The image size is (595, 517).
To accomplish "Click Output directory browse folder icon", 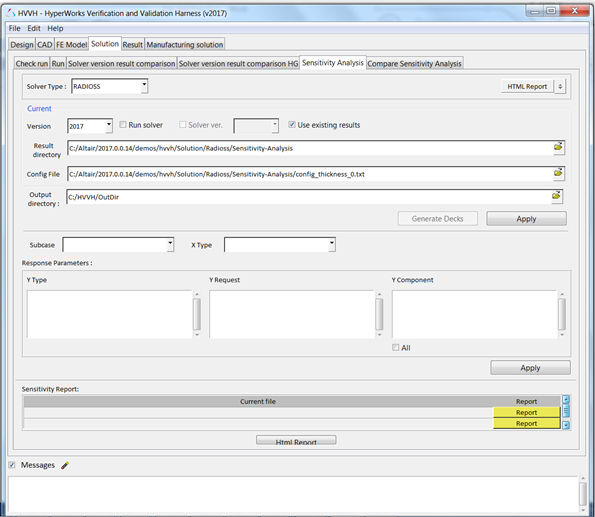I will (556, 196).
